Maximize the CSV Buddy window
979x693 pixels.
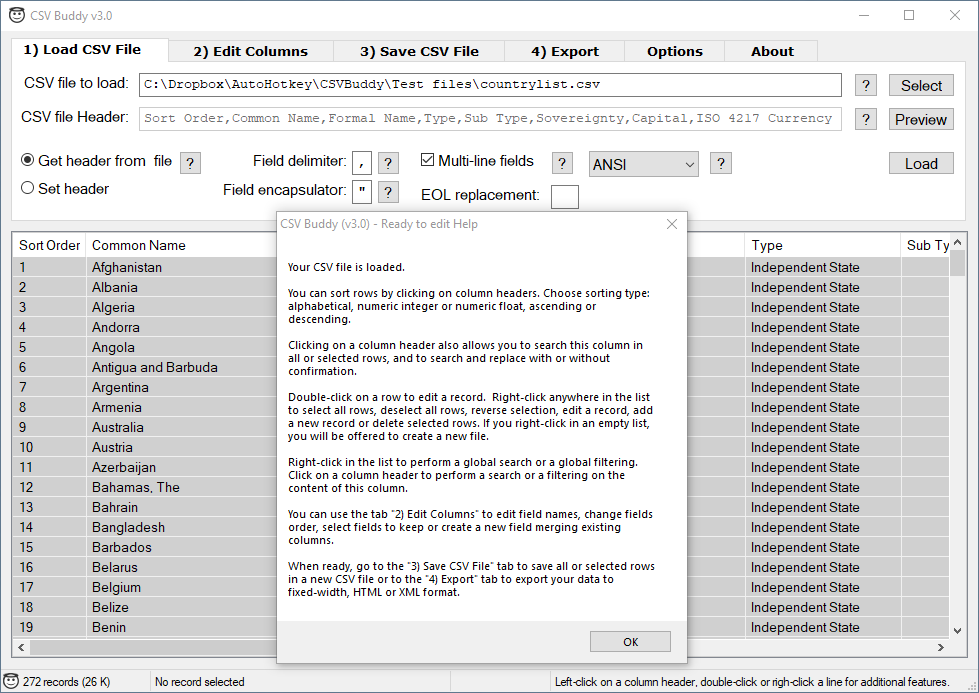tap(909, 16)
